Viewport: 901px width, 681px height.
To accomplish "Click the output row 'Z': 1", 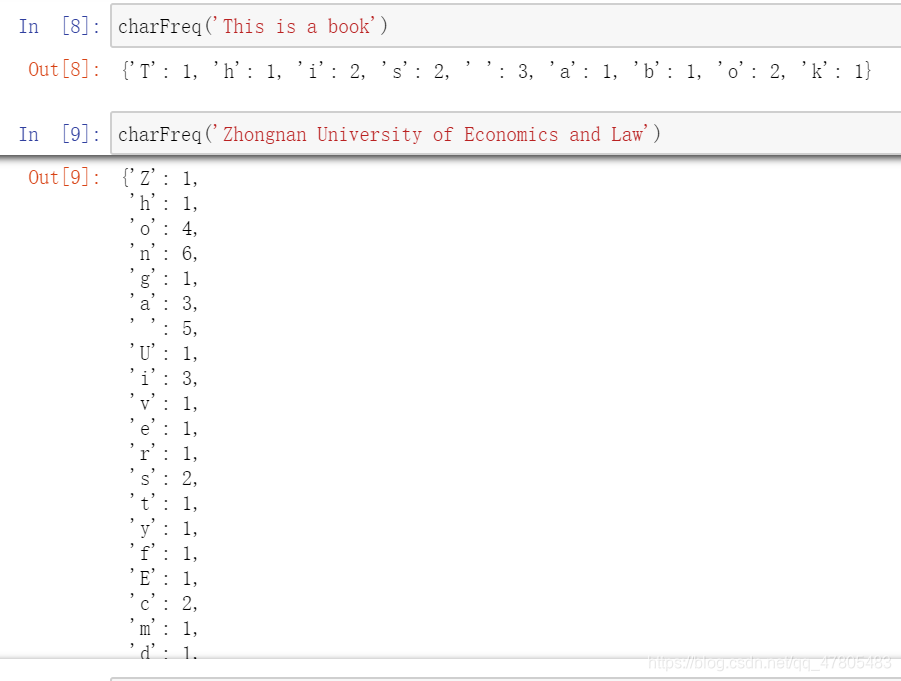I will point(160,178).
